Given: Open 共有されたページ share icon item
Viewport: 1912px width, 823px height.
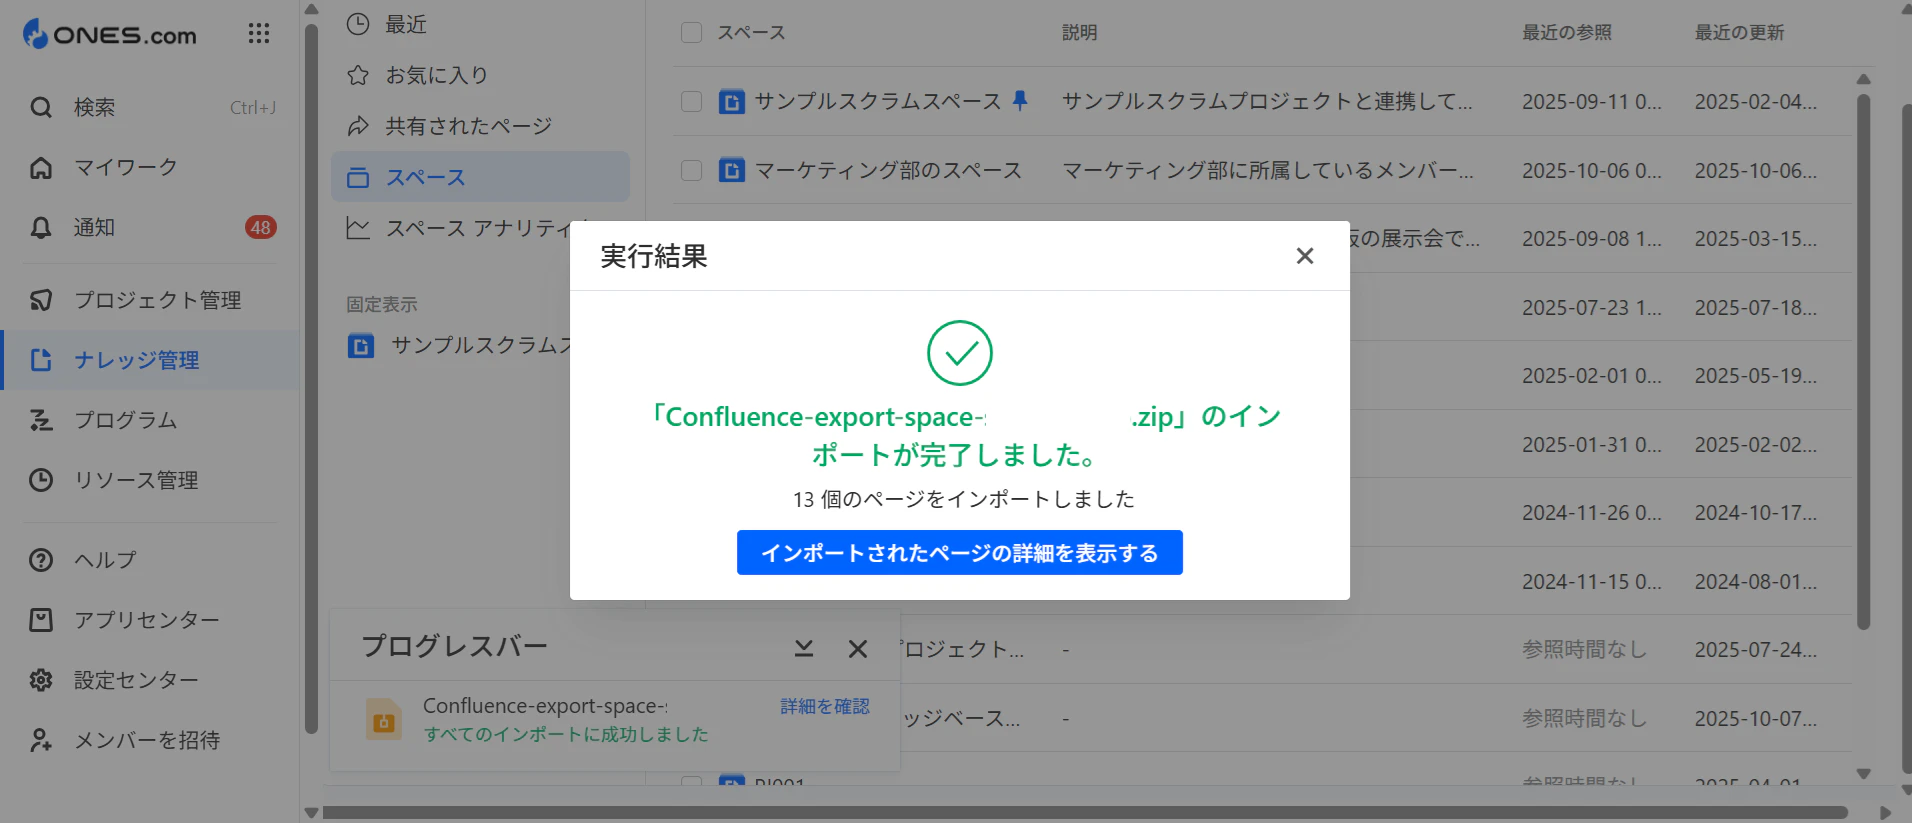Looking at the screenshot, I should click(358, 126).
